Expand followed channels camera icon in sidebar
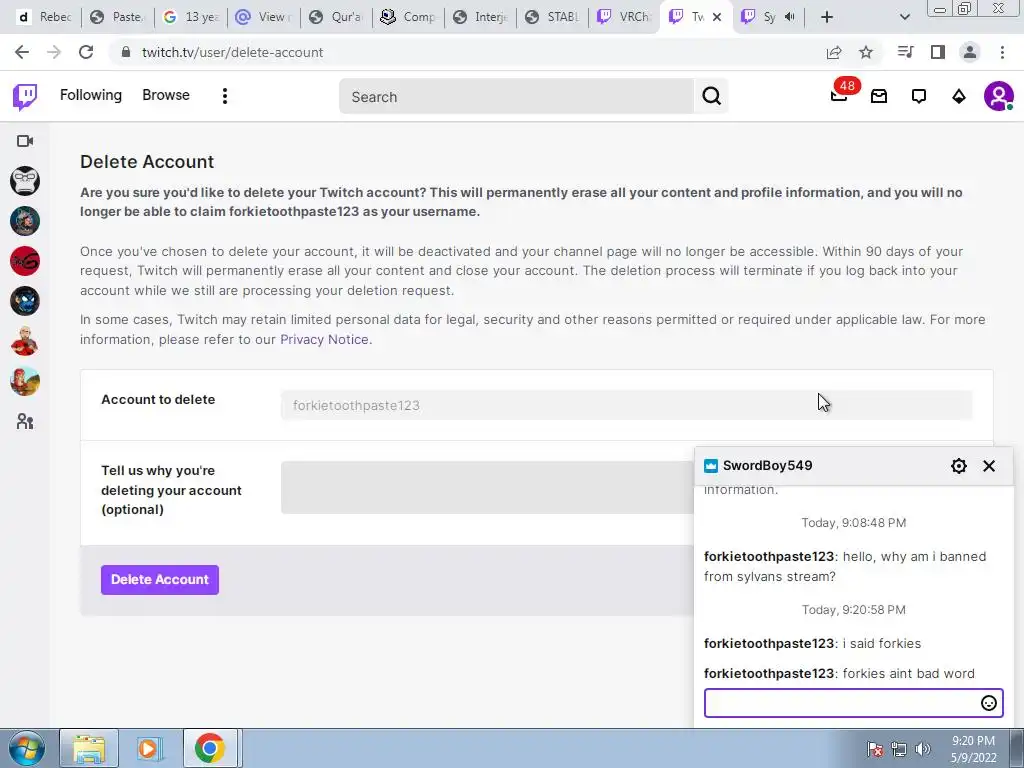1024x768 pixels. (25, 141)
